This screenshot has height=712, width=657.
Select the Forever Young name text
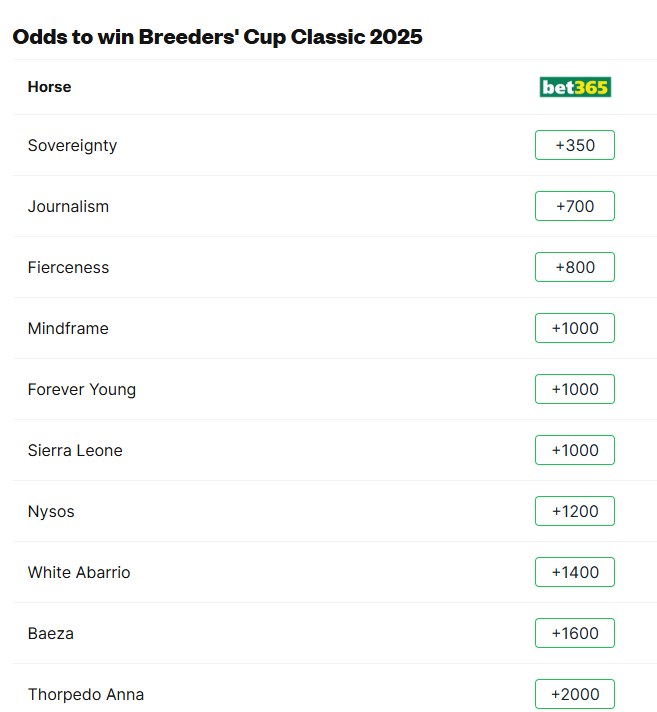(82, 389)
